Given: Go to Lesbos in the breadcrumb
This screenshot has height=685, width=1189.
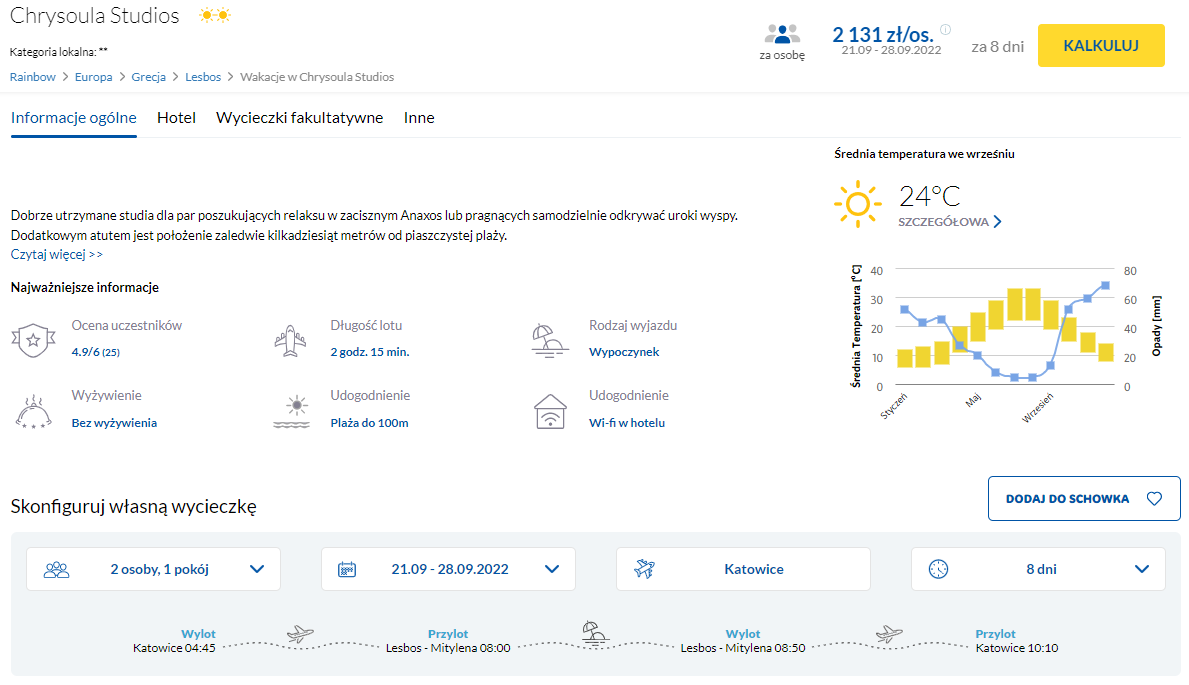Looking at the screenshot, I should [203, 77].
